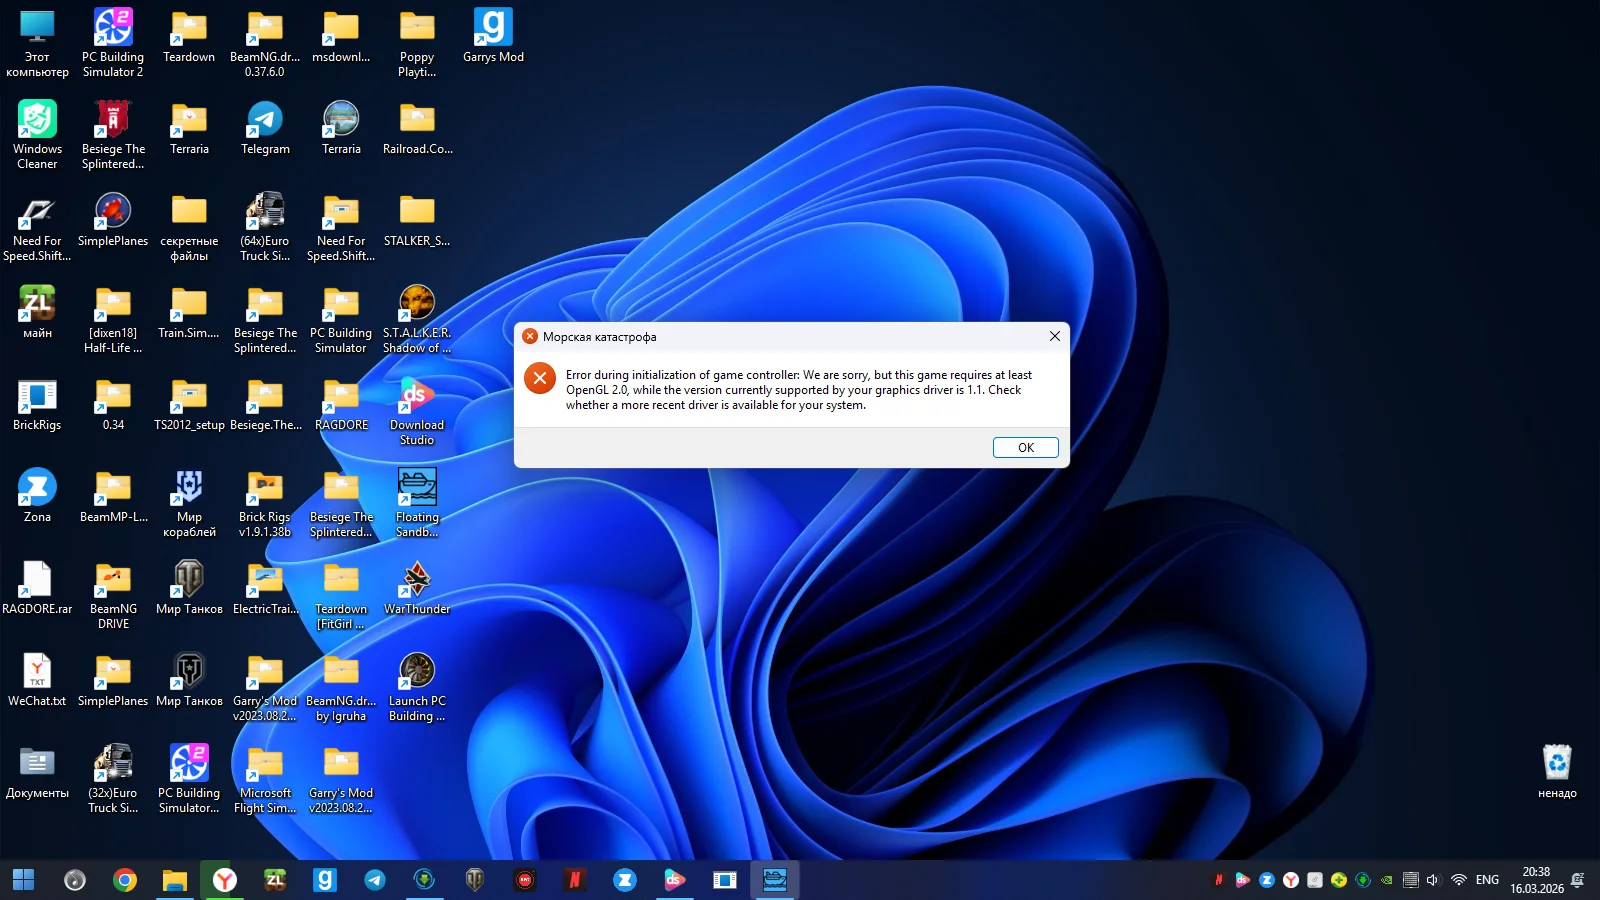Image resolution: width=1600 pixels, height=900 pixels.
Task: Select the WarThunder desktop shortcut
Action: click(417, 588)
